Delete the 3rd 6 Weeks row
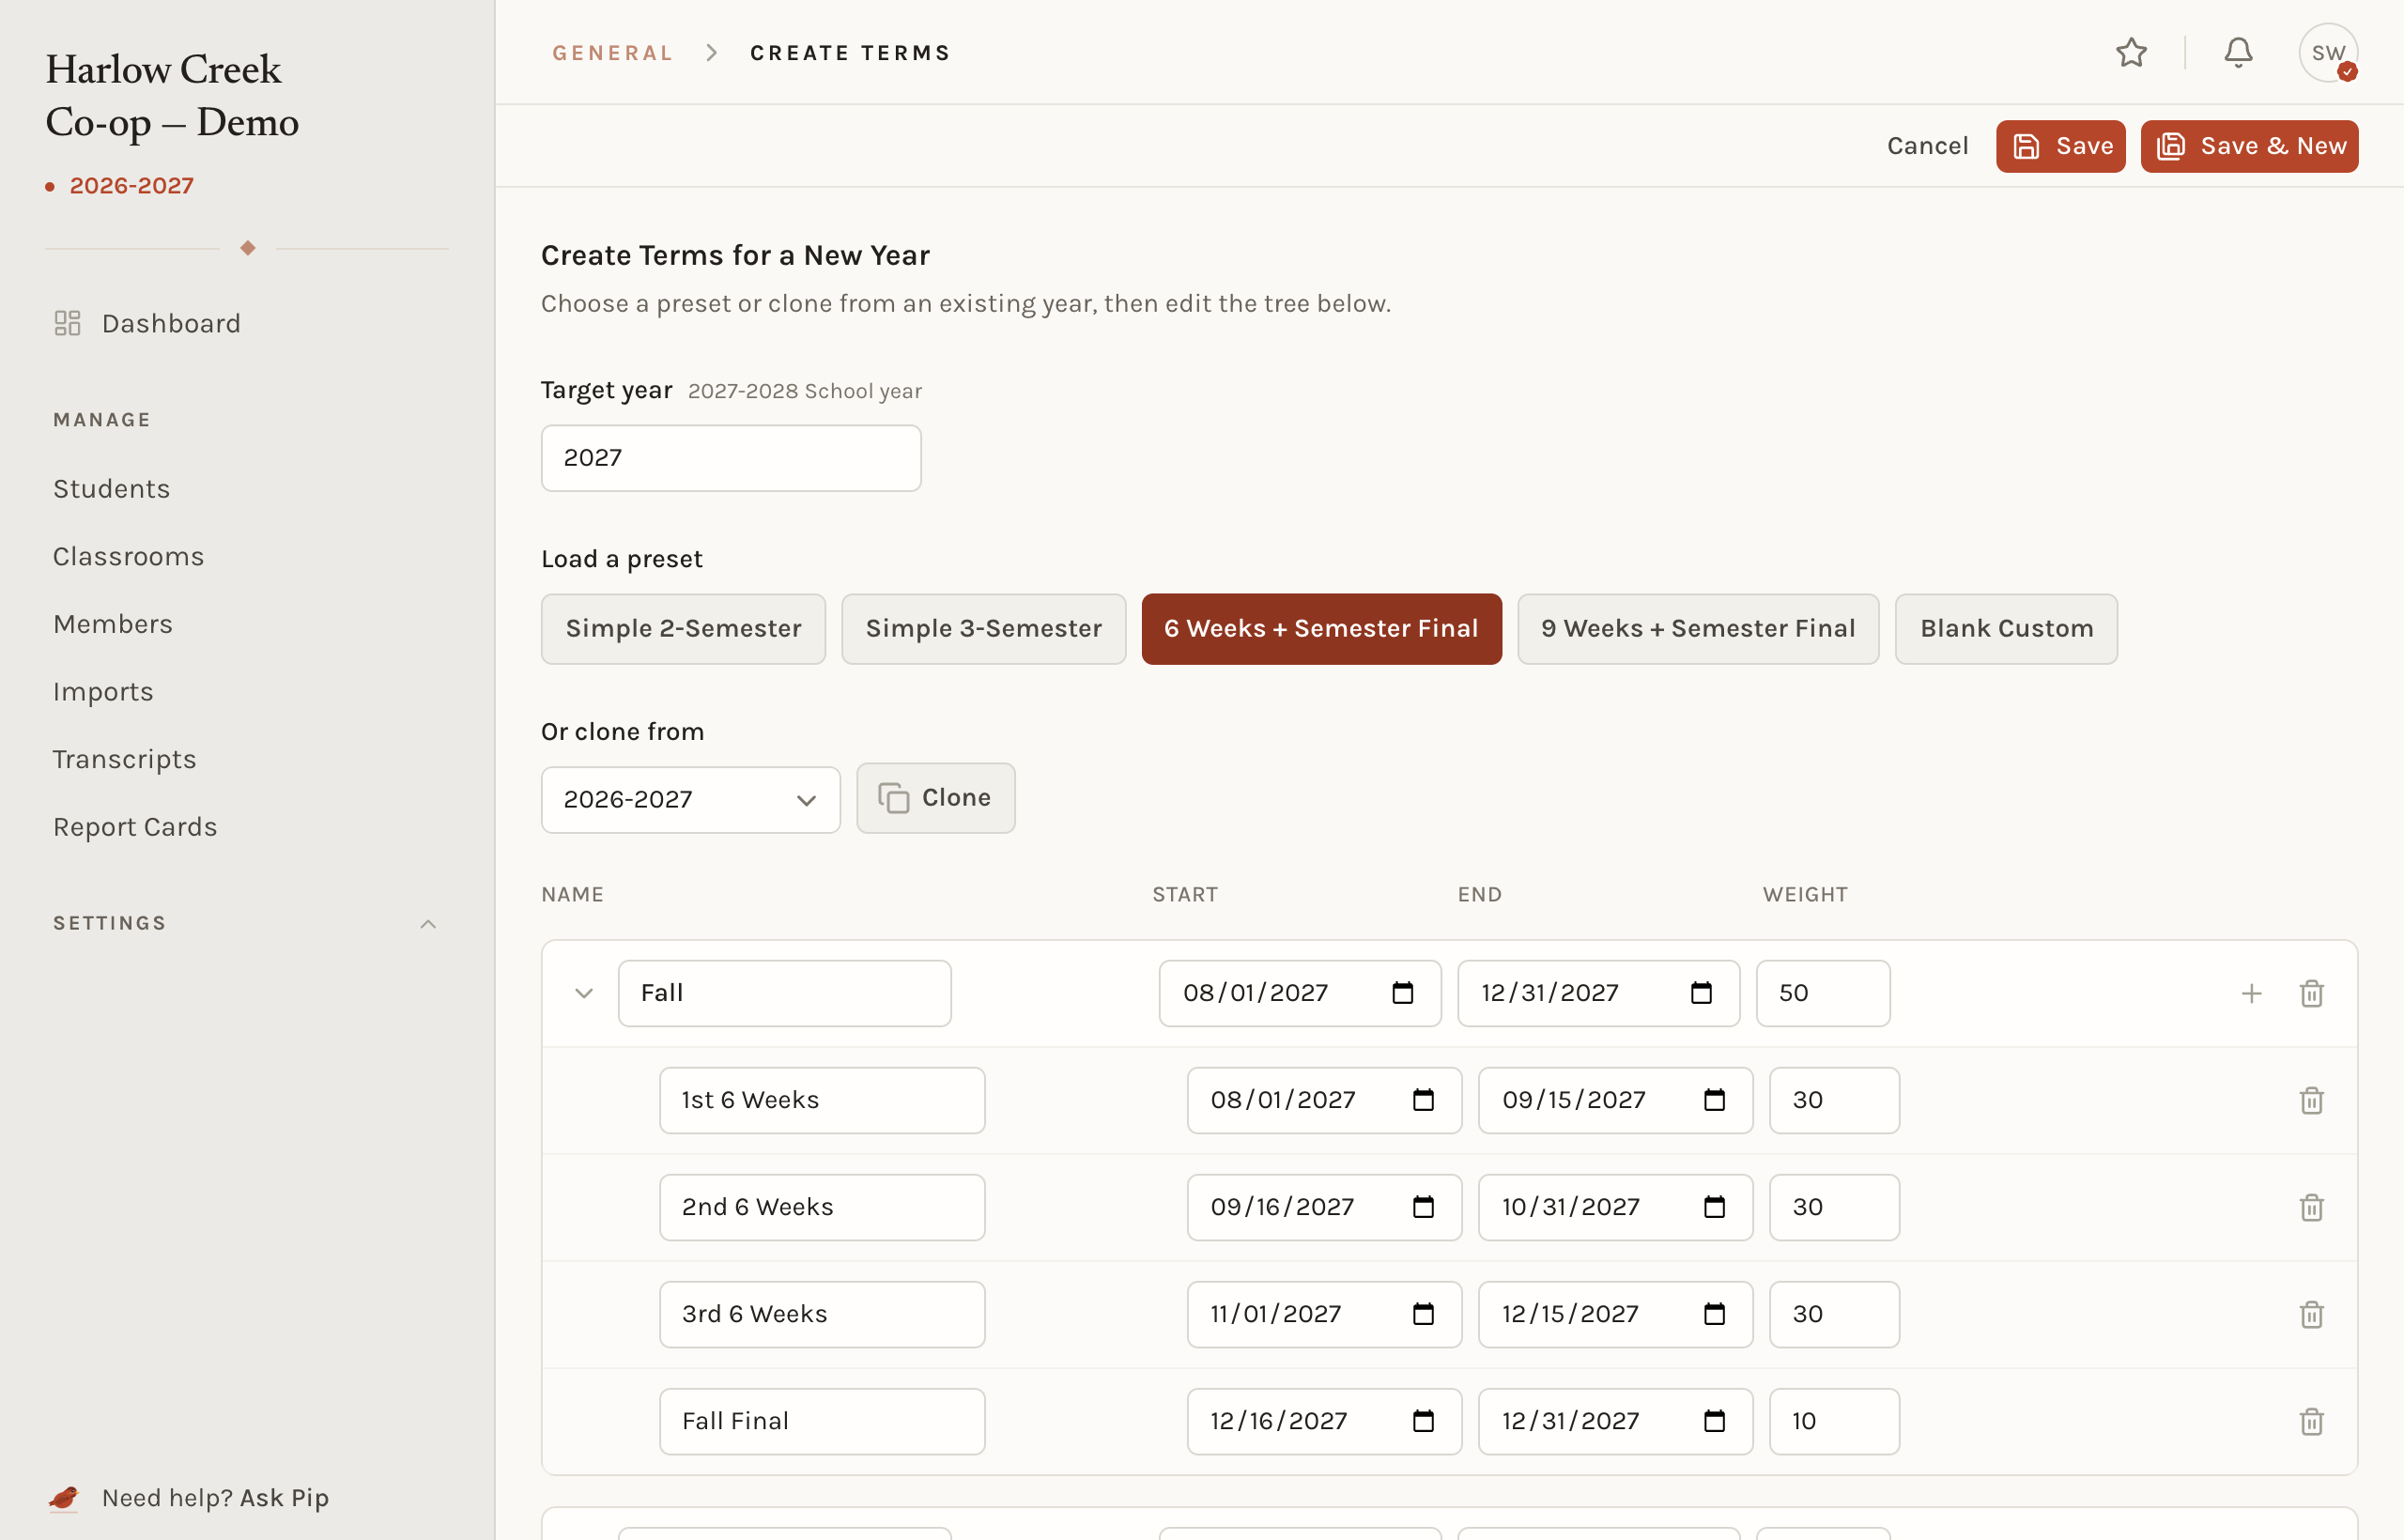Image resolution: width=2404 pixels, height=1540 pixels. 2311,1314
